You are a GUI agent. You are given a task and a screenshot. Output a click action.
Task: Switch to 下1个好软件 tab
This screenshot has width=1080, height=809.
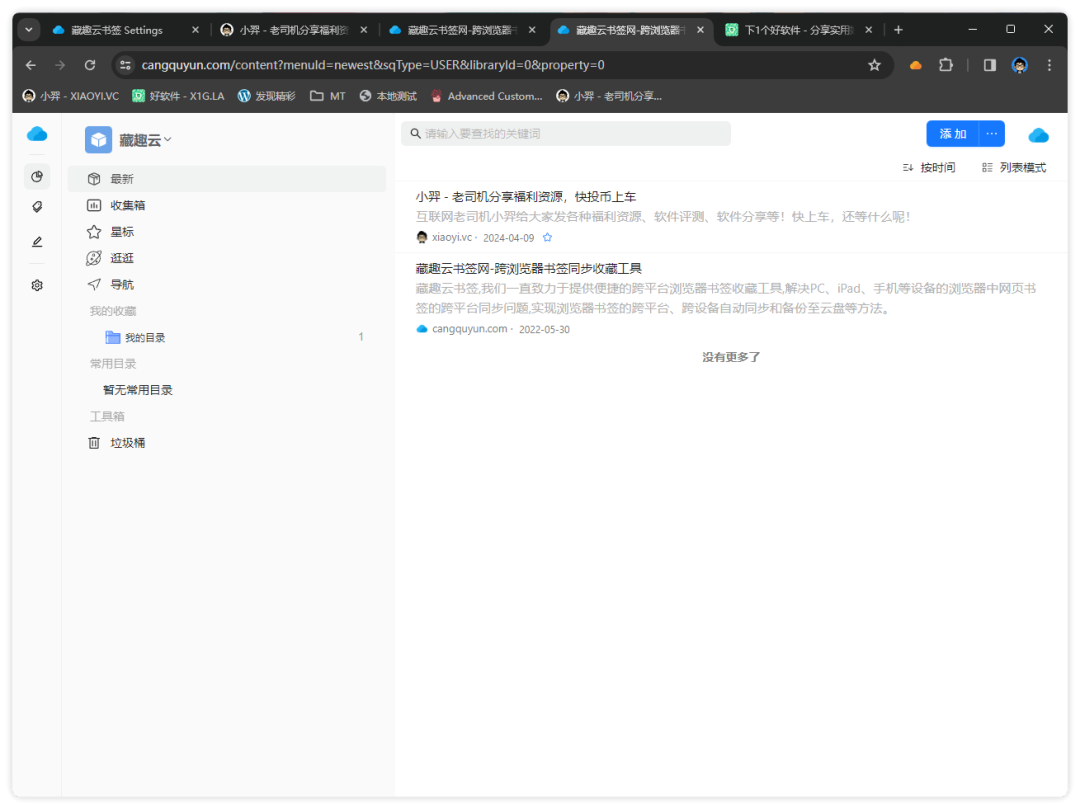[x=799, y=30]
